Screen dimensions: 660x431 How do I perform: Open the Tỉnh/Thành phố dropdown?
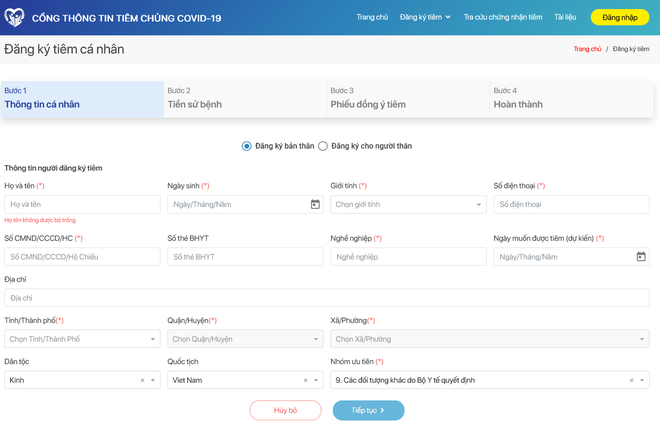(x=153, y=339)
